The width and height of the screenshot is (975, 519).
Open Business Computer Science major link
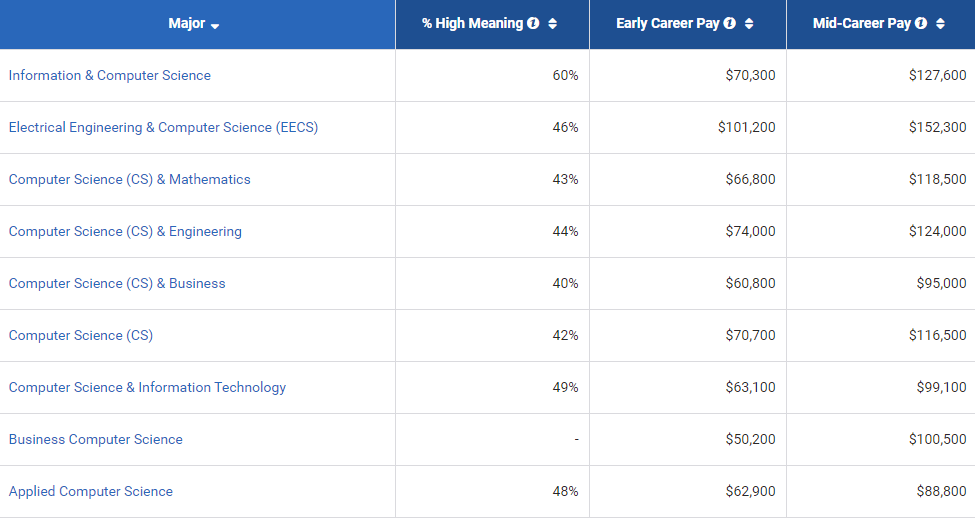[96, 440]
